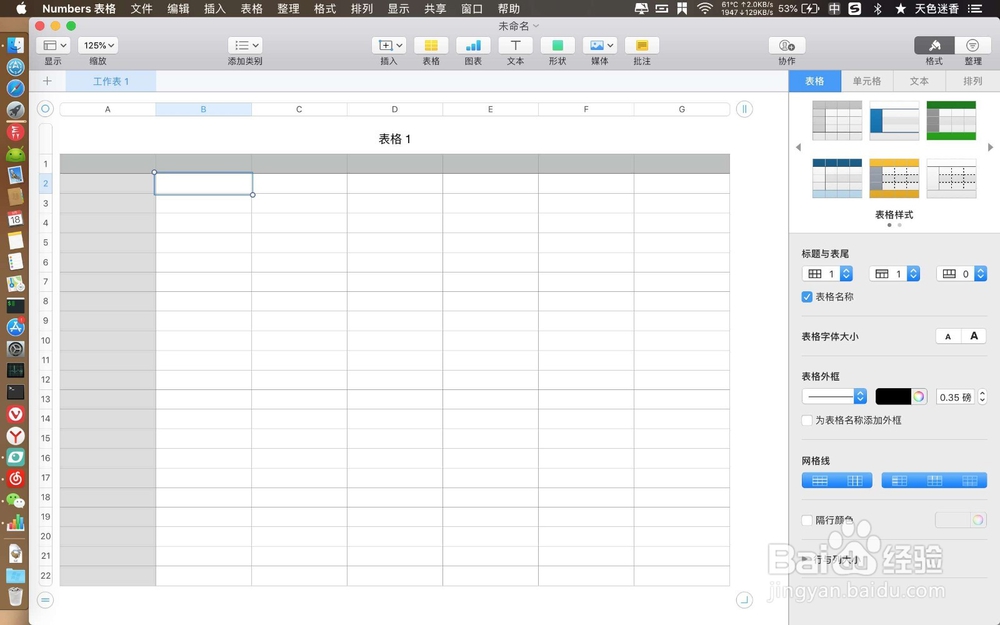Turn on 隔行颜色 alternating row colors

pos(806,519)
